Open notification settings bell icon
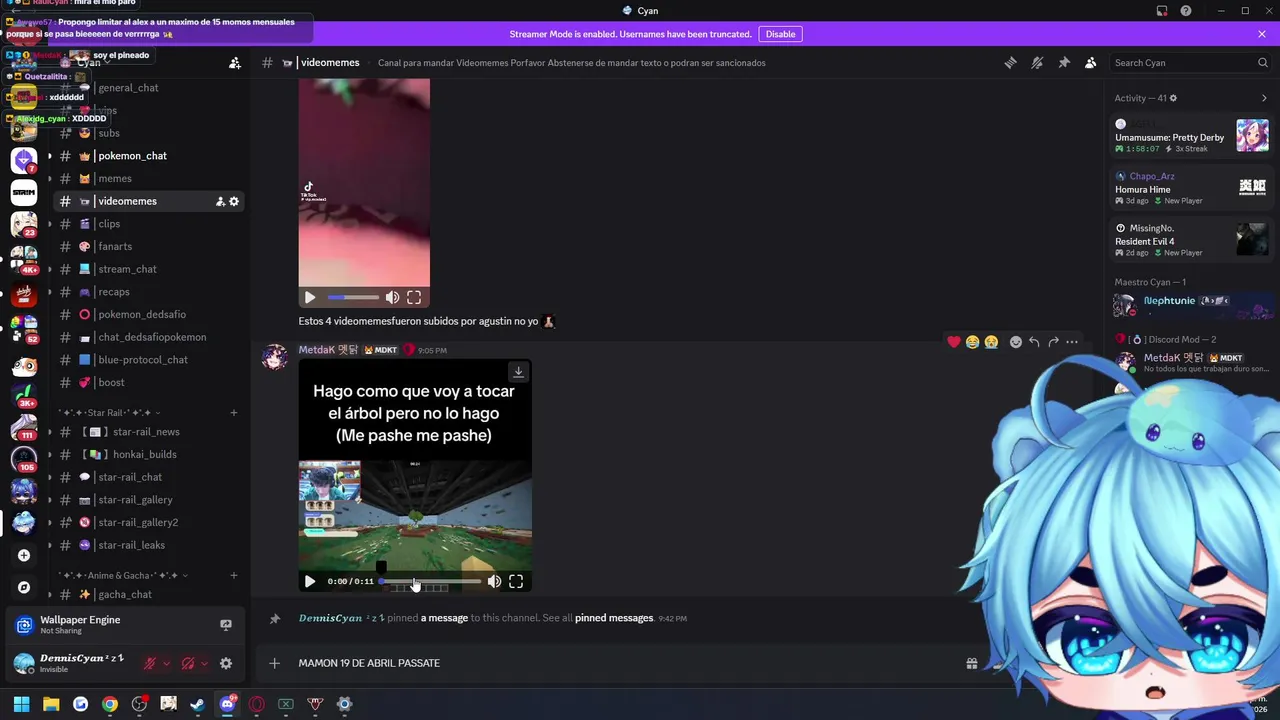The image size is (1280, 720). 1037,63
